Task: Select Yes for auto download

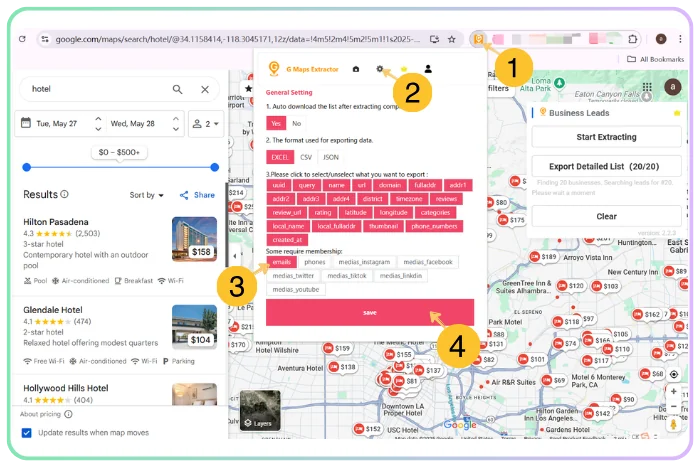Action: pos(276,124)
